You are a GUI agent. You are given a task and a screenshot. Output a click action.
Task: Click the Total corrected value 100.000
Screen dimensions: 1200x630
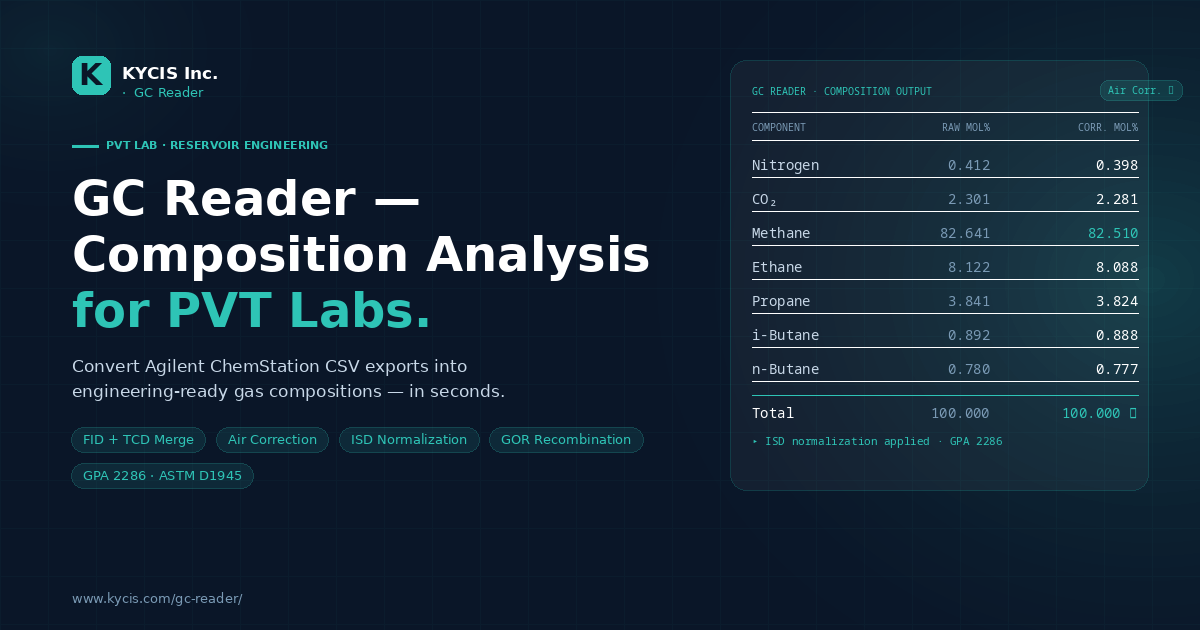[x=1099, y=413]
